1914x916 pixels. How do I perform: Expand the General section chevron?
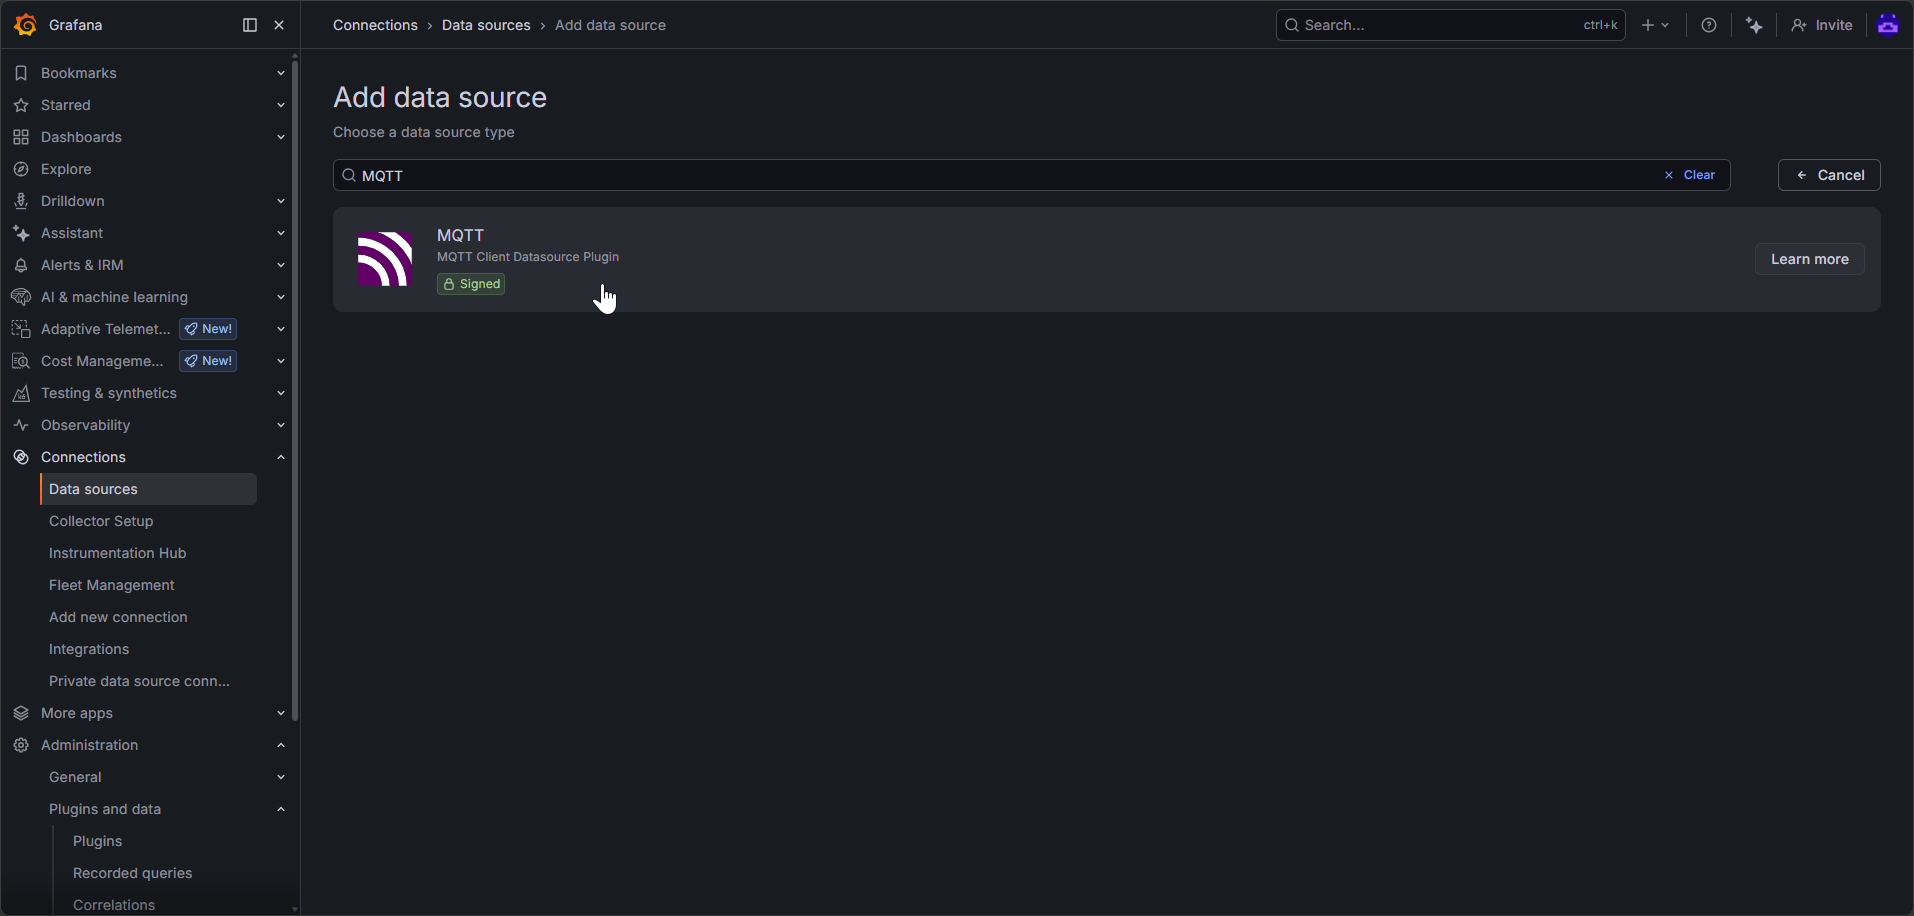coord(281,777)
